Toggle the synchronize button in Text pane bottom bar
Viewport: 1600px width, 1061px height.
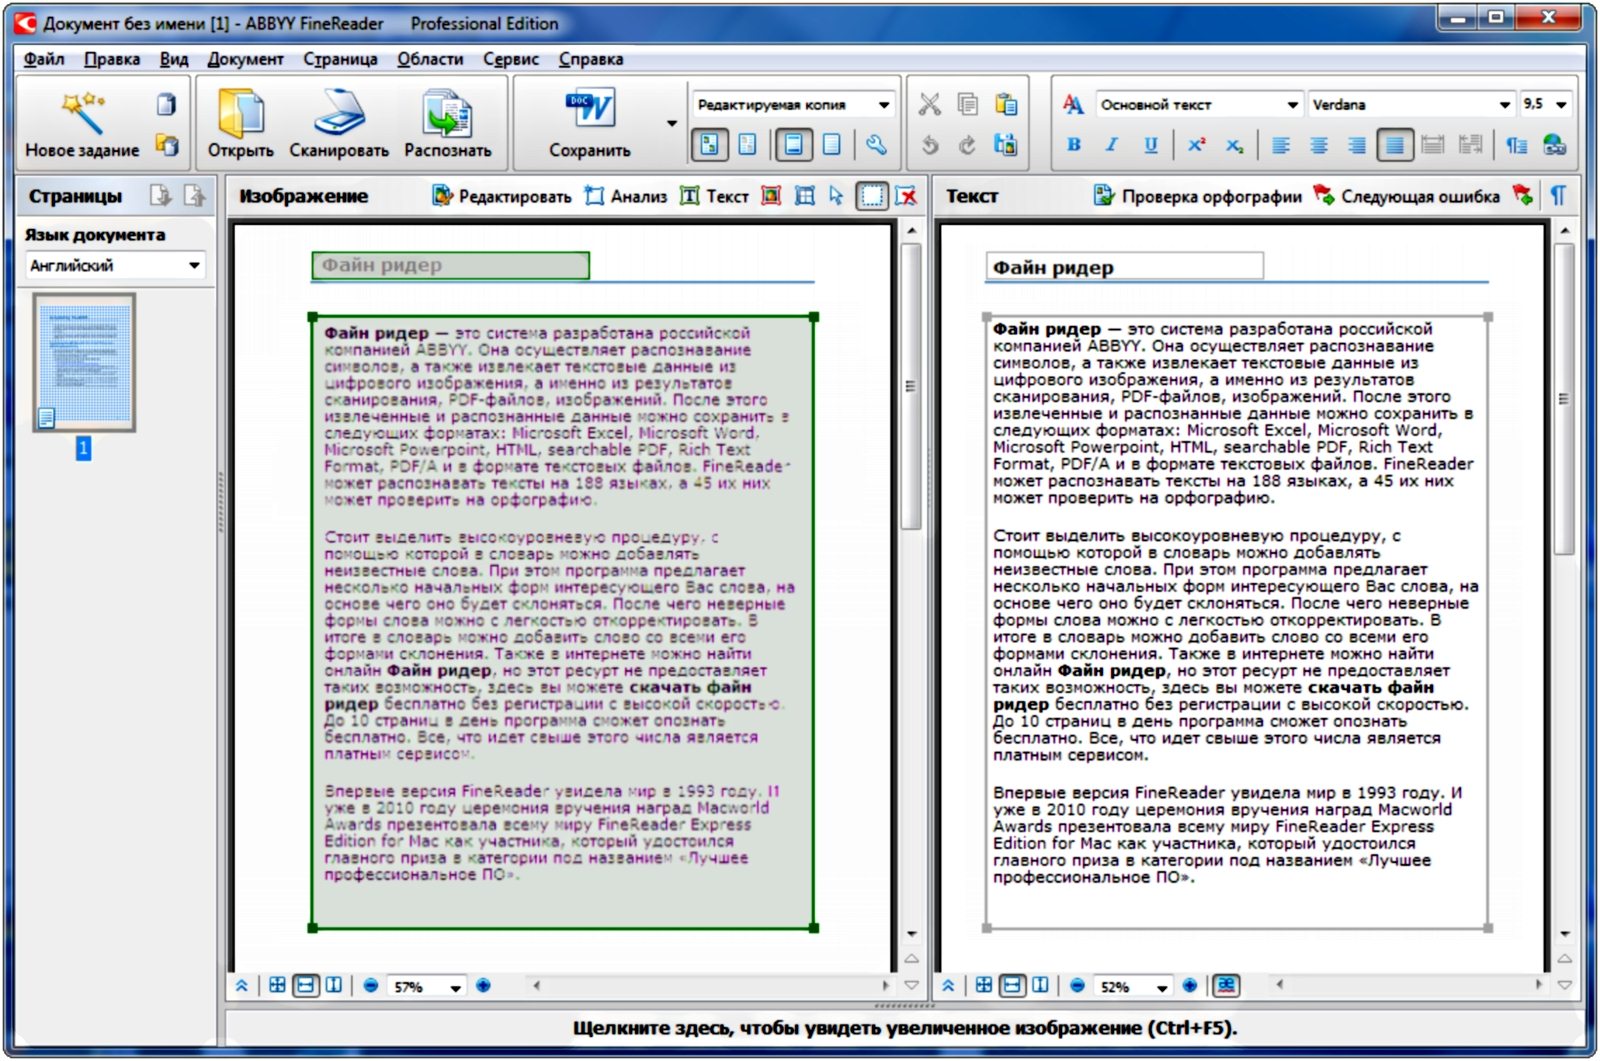1226,986
